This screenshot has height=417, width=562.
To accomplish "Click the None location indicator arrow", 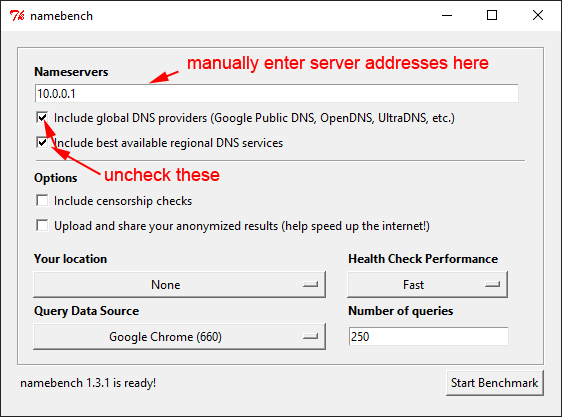I will tap(310, 284).
